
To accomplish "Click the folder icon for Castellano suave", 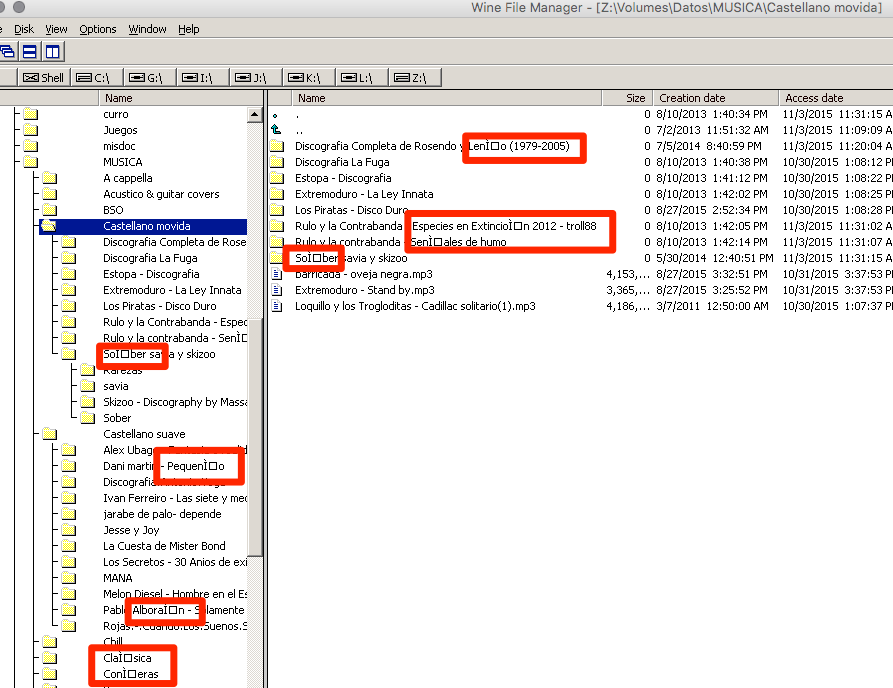I will [50, 434].
